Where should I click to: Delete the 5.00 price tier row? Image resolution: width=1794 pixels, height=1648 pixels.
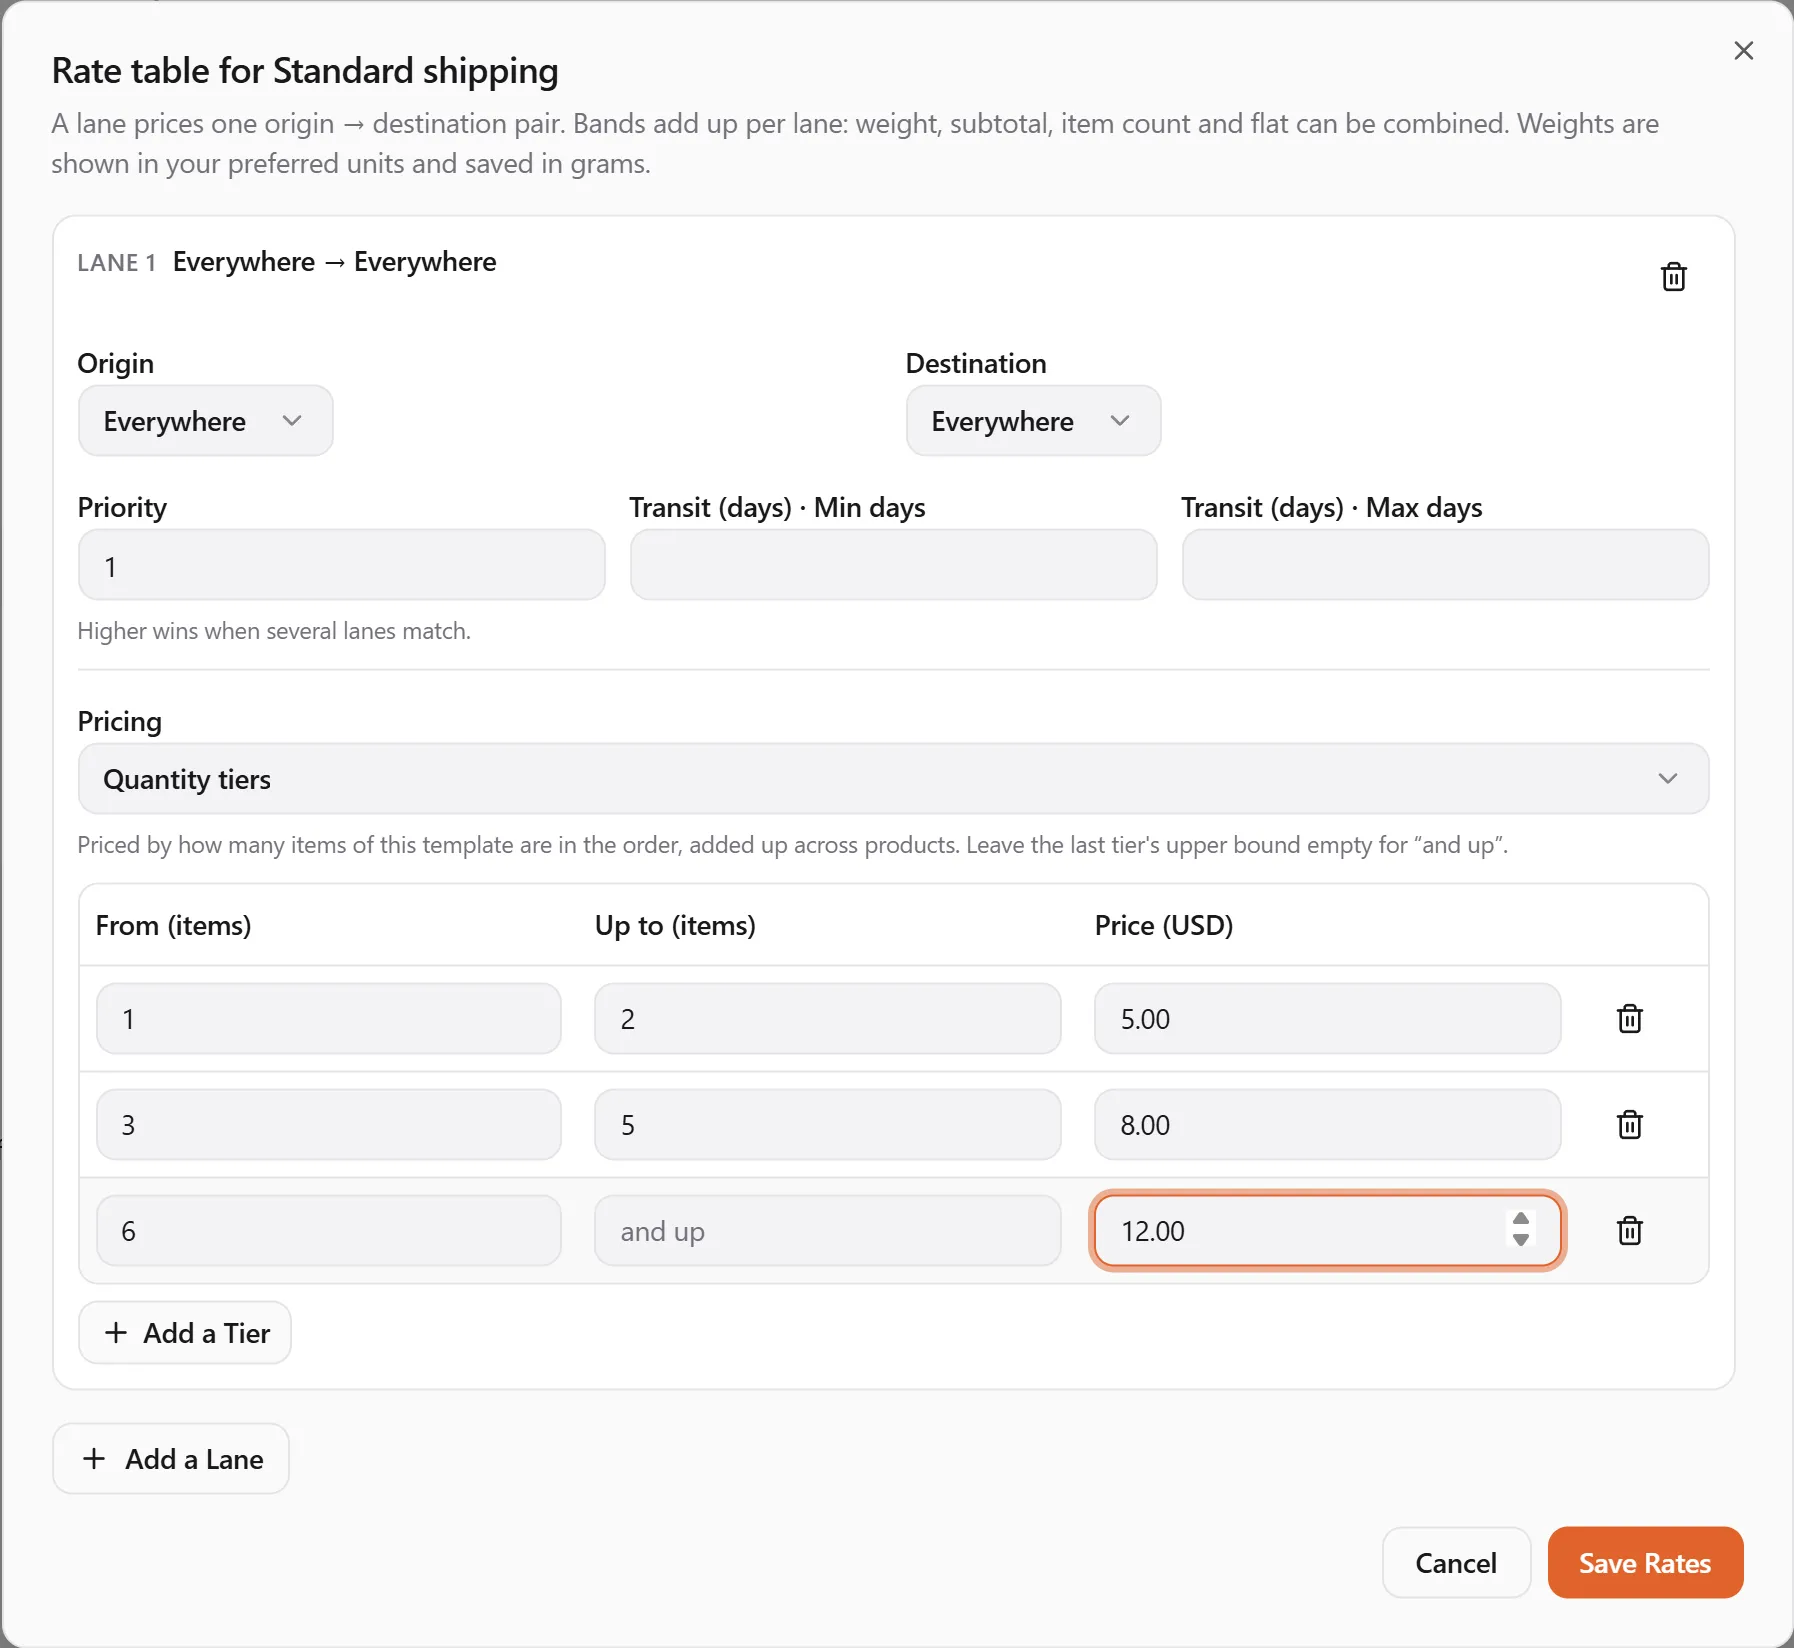[1629, 1019]
